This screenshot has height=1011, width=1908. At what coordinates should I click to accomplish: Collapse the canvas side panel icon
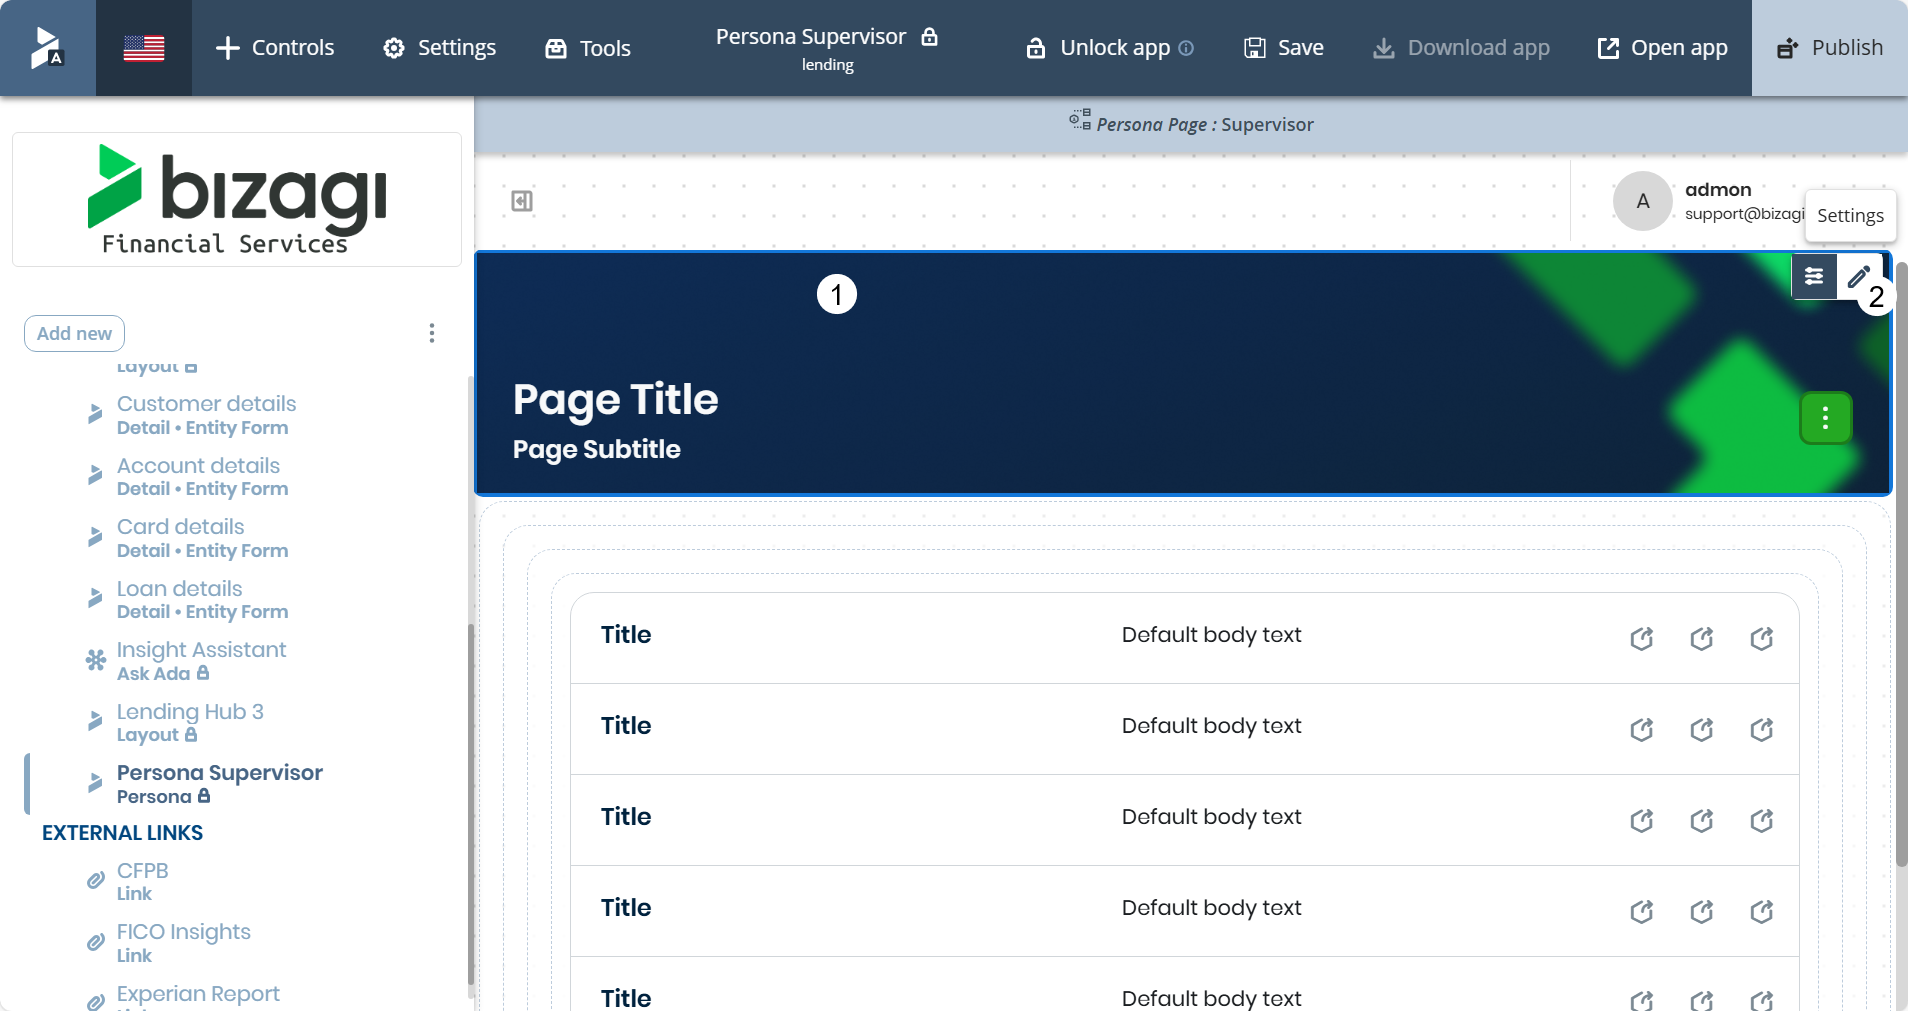click(522, 200)
